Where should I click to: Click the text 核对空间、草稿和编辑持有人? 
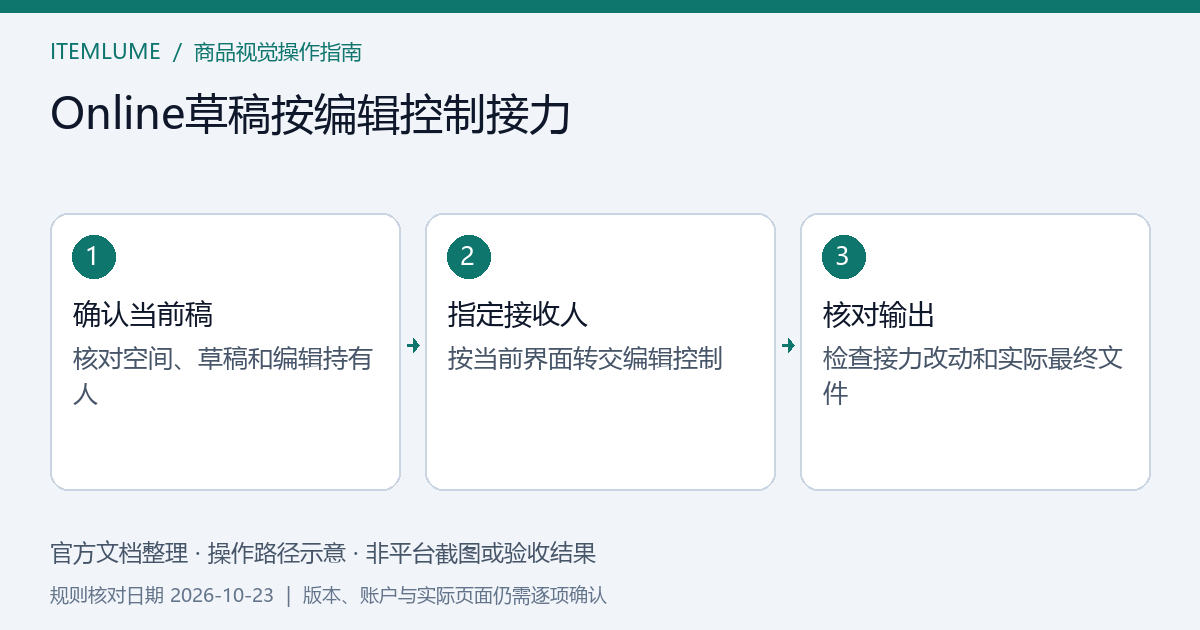223,376
